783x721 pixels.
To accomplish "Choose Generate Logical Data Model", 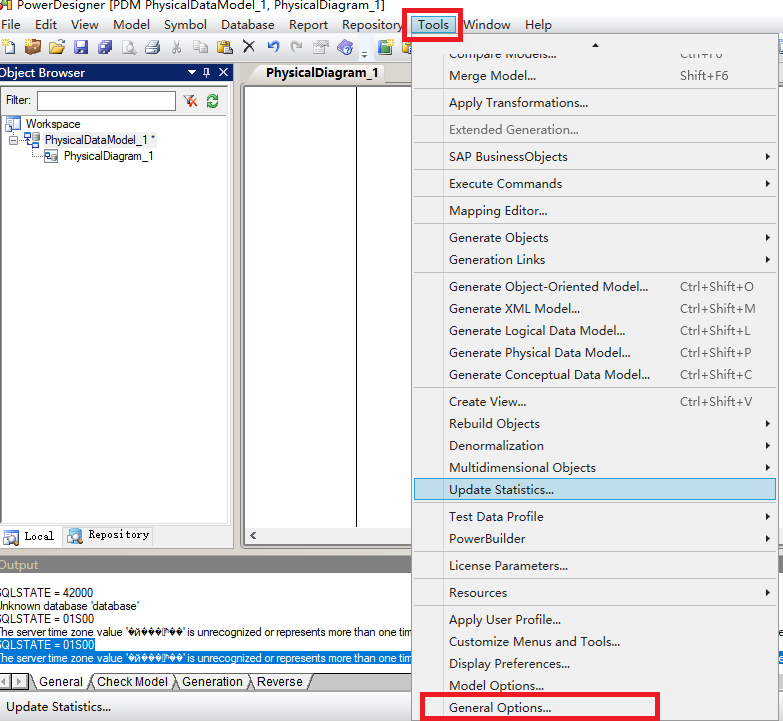I will click(595, 331).
